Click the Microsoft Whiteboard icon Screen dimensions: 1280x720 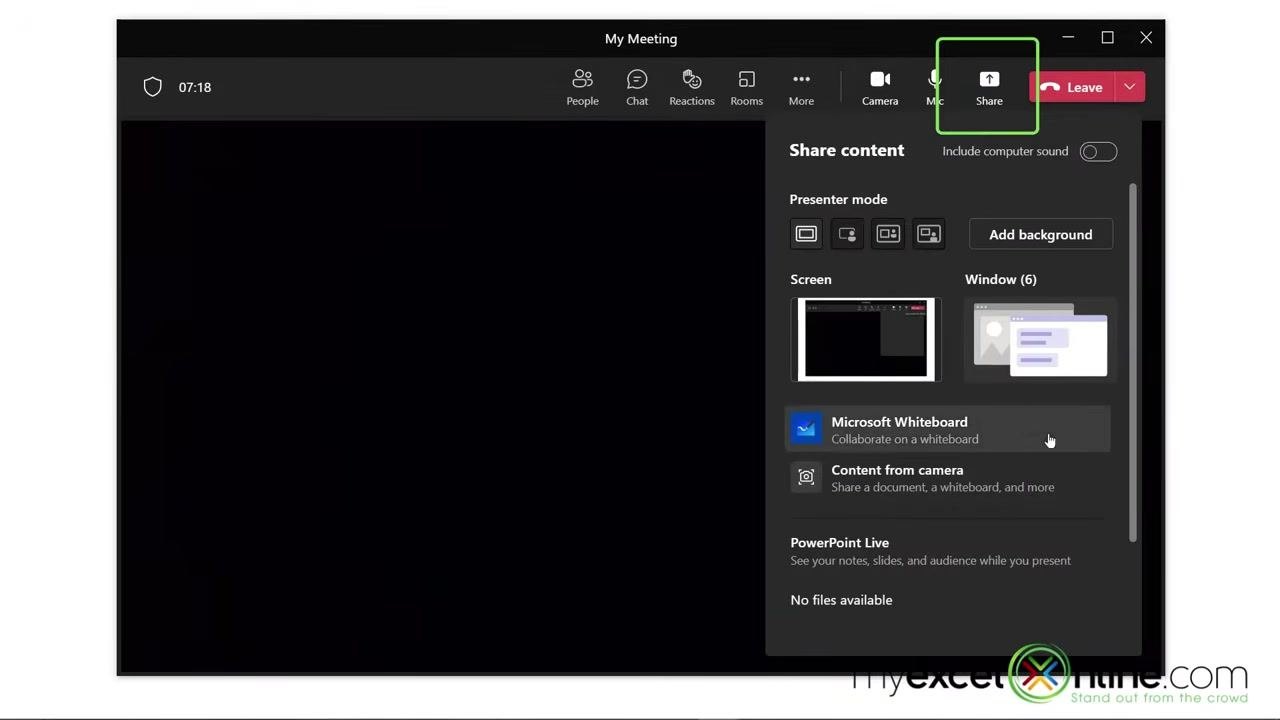[806, 429]
